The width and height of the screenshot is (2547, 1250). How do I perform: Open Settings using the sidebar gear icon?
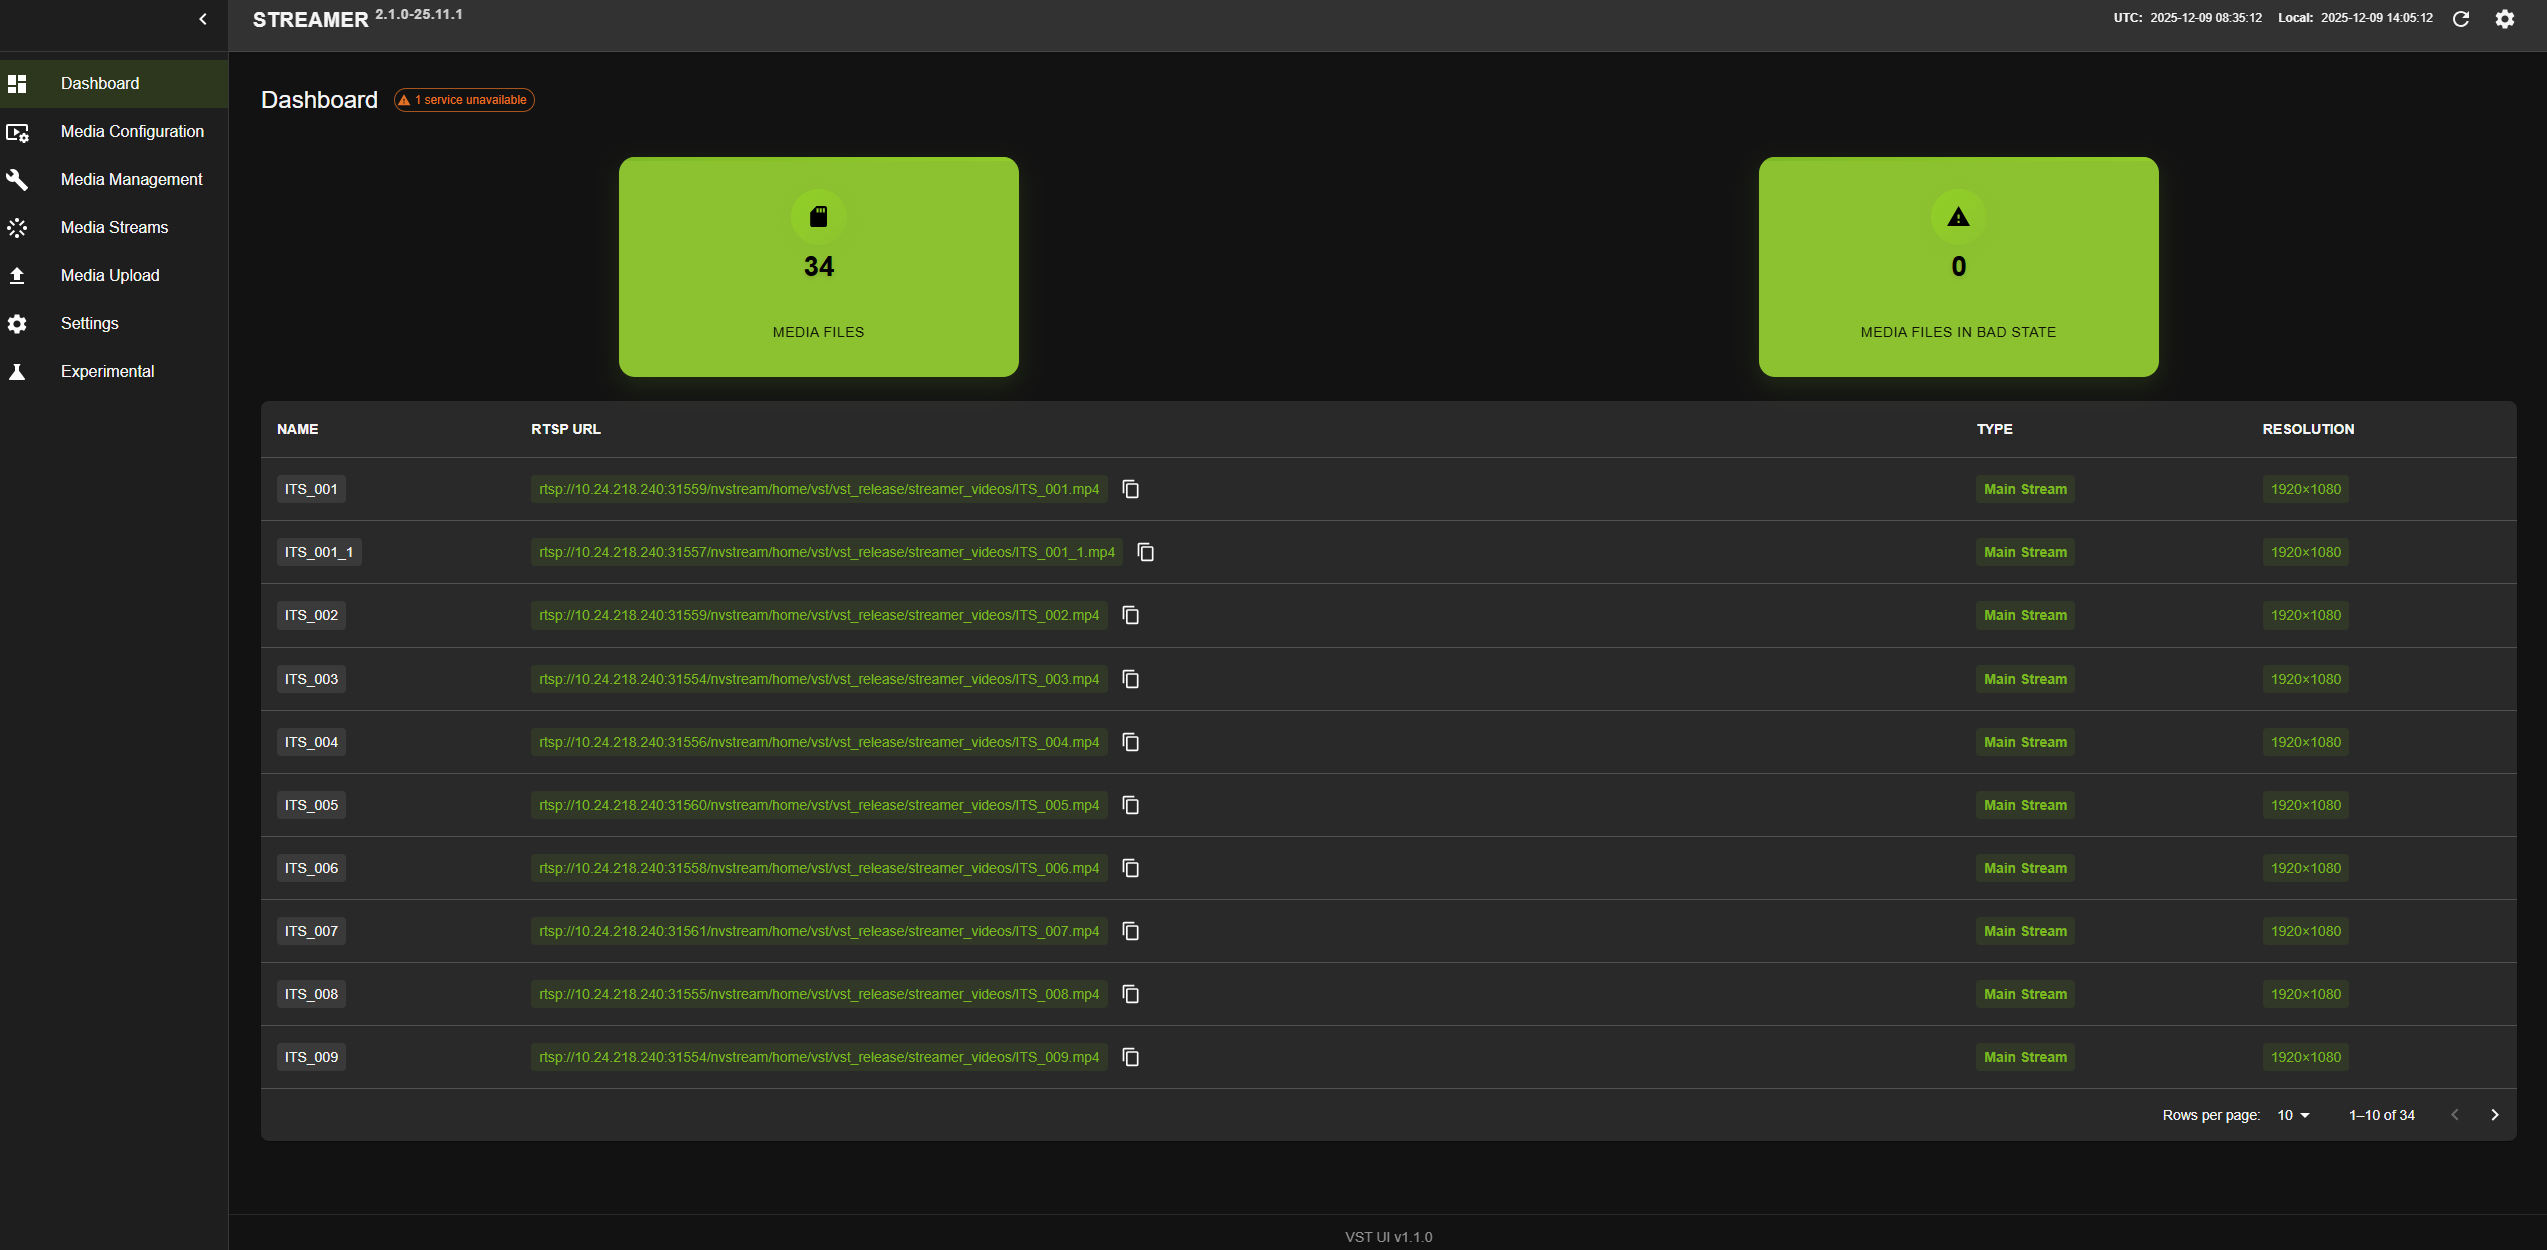click(x=17, y=323)
